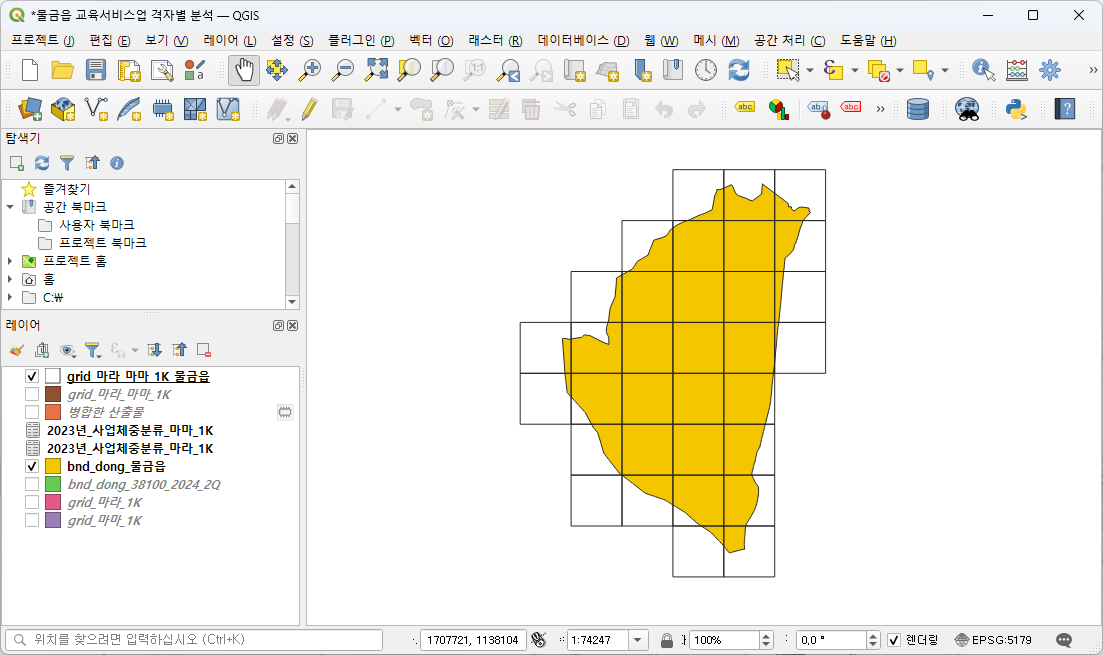This screenshot has height=655, width=1103.
Task: Open the attribute table/field calculator icon
Action: tap(1016, 70)
